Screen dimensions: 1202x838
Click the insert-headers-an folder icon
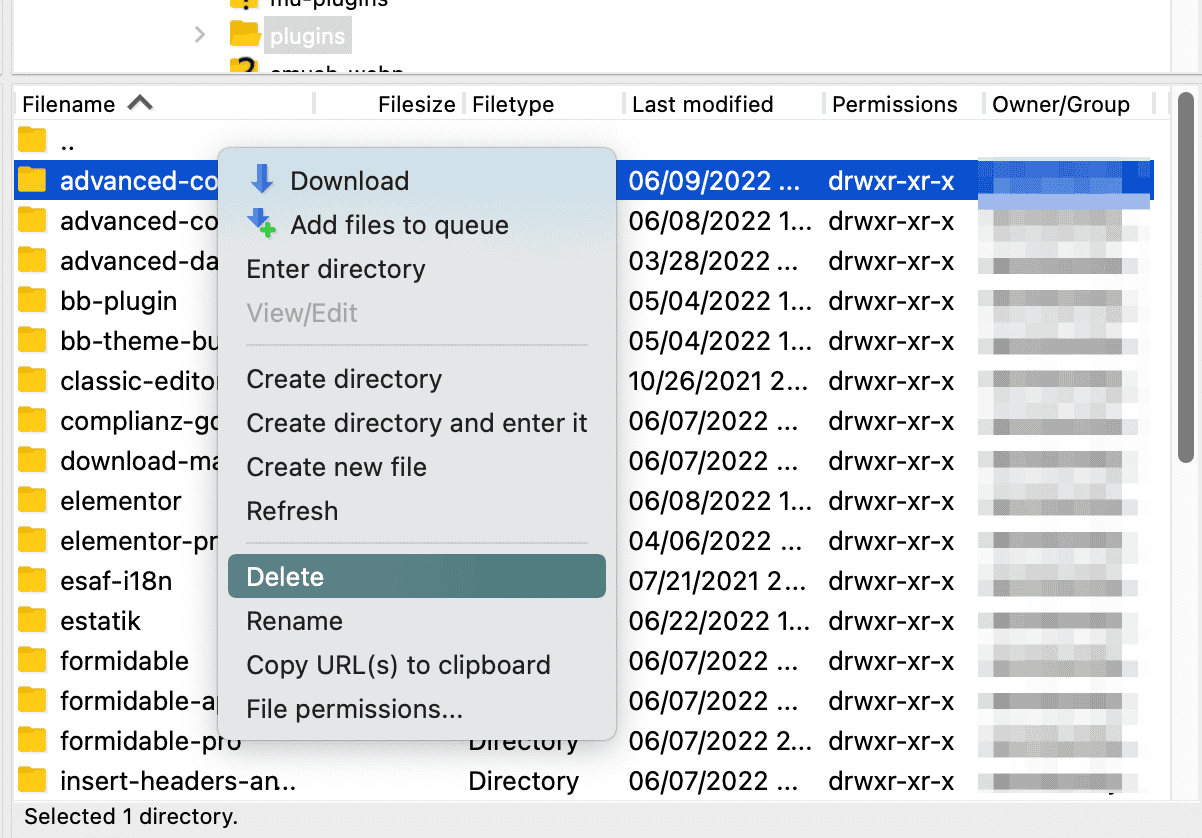click(33, 780)
